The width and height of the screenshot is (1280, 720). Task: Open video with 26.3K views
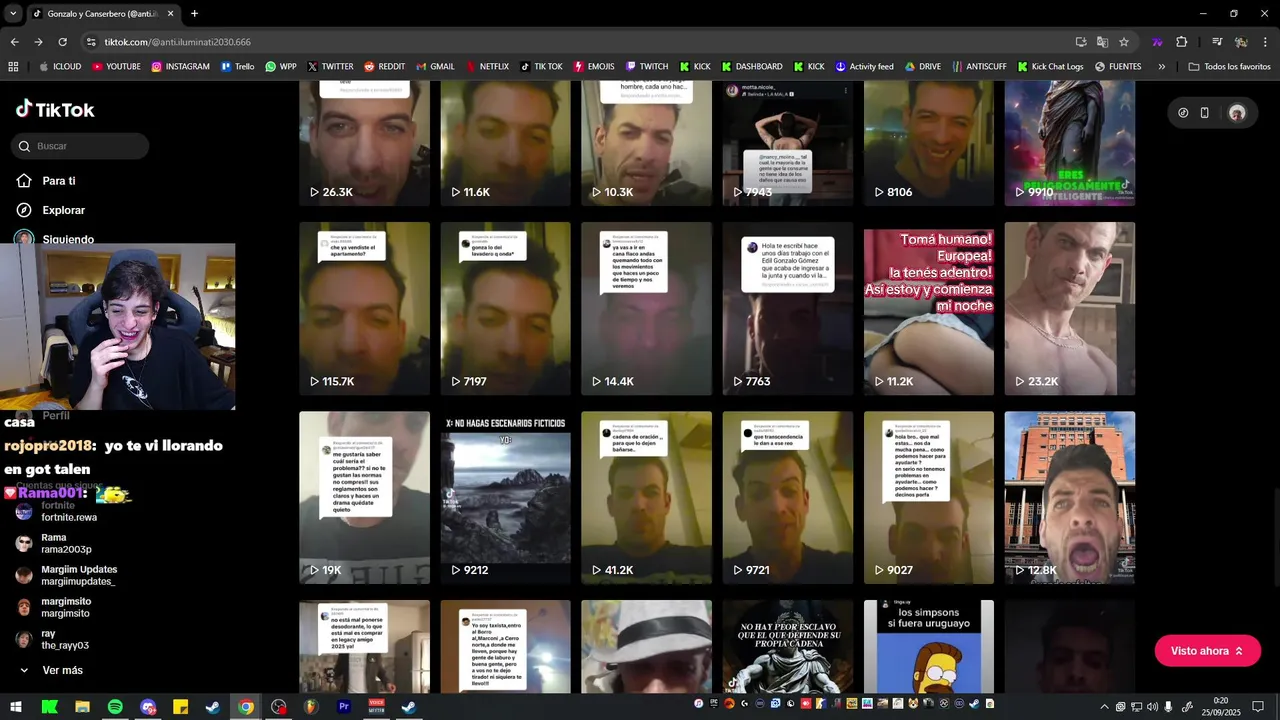[364, 143]
